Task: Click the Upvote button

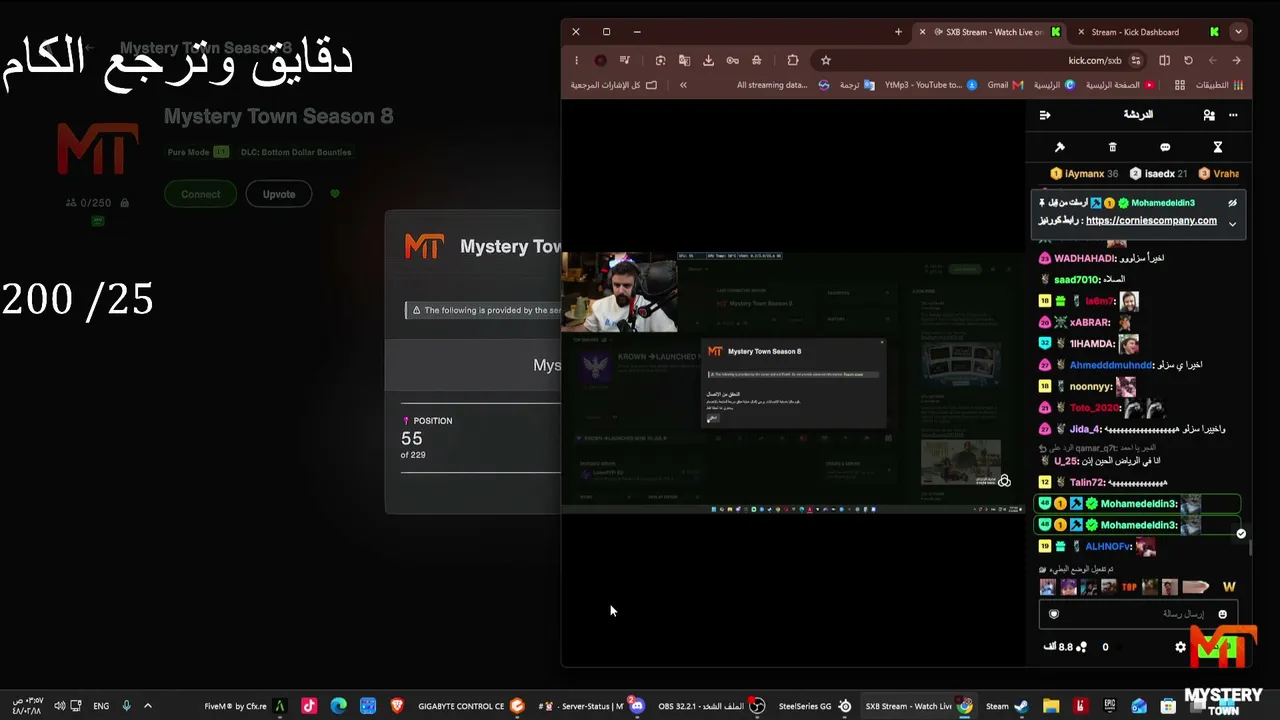Action: [x=279, y=194]
